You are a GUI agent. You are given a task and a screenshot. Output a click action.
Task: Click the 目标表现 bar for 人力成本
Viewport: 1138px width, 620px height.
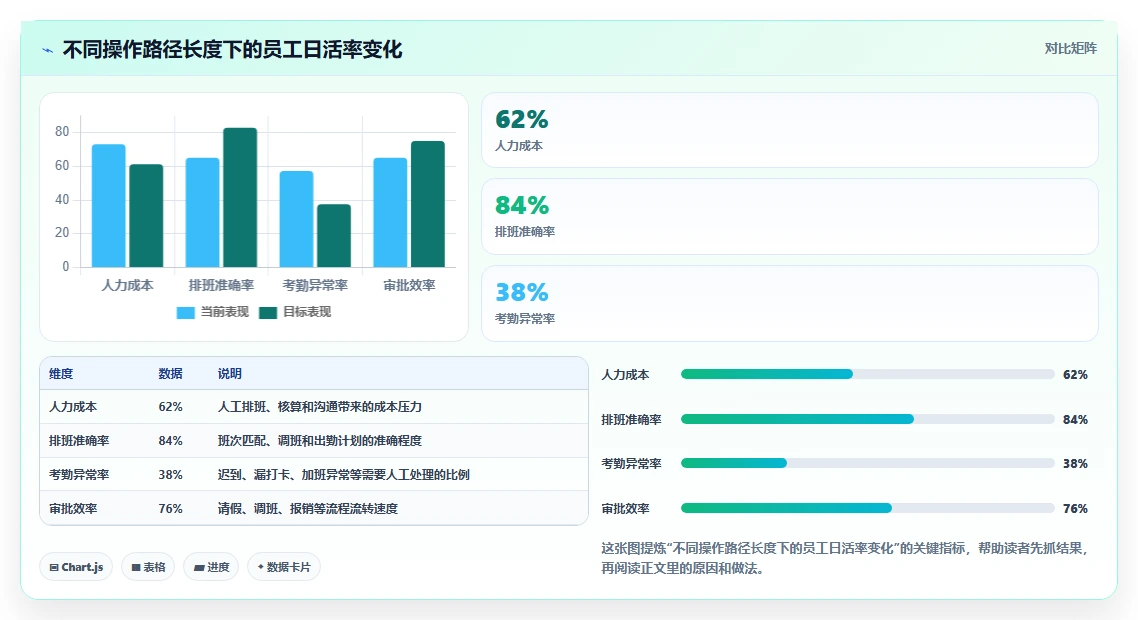pyautogui.click(x=146, y=216)
